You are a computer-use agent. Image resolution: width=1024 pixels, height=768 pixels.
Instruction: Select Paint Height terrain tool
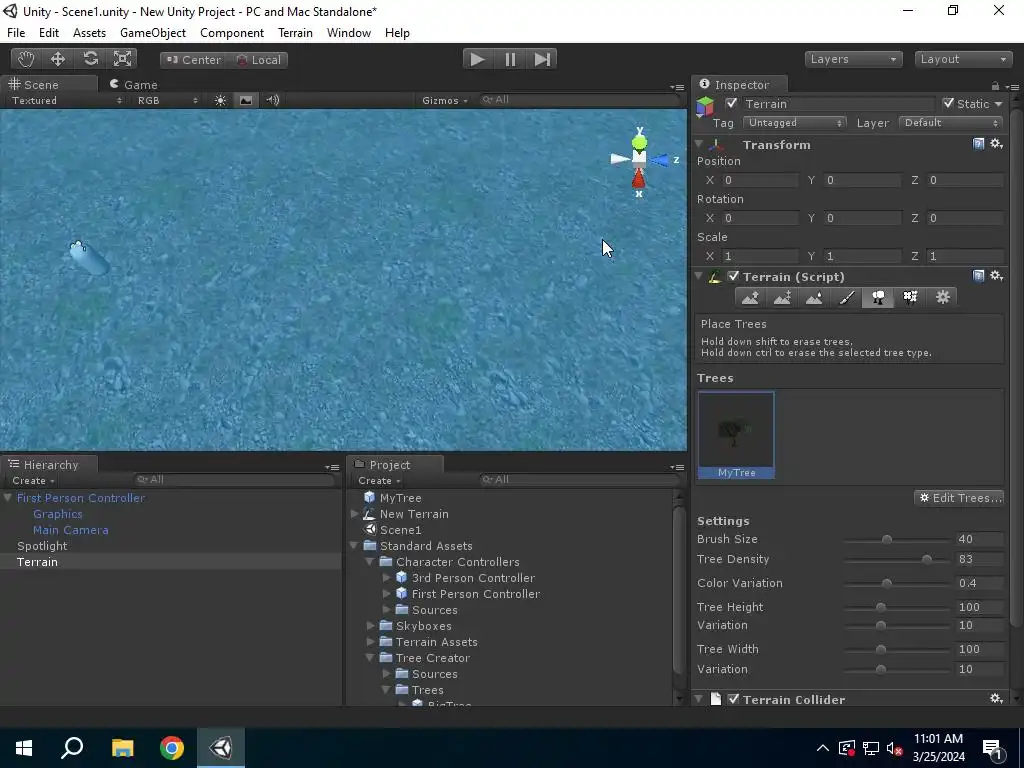(x=782, y=298)
